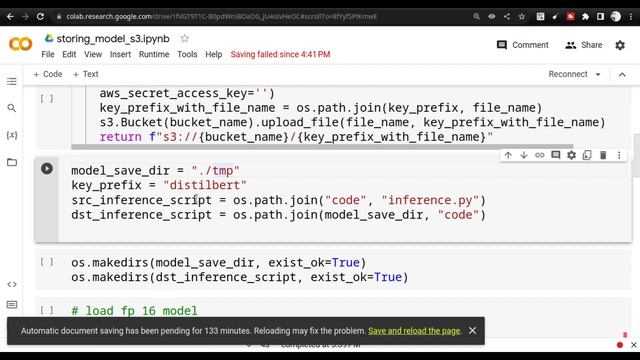640x360 pixels.
Task: Click the "distilbert" string in the code
Action: tap(205, 185)
